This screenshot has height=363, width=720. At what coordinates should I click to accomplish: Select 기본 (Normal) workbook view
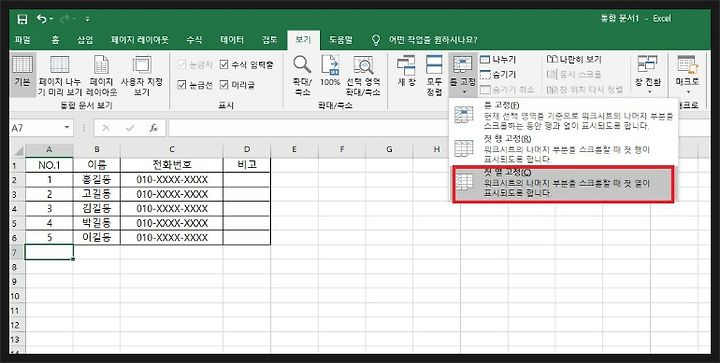click(x=22, y=75)
